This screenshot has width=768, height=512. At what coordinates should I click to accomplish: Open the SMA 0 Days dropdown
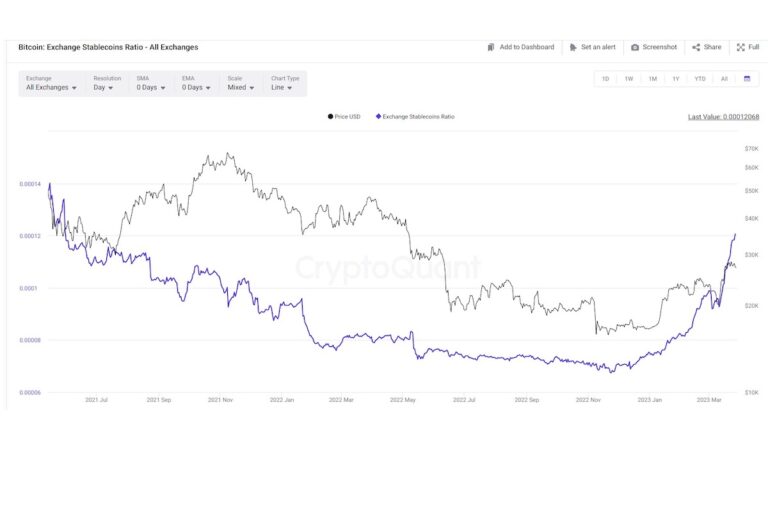tap(151, 83)
